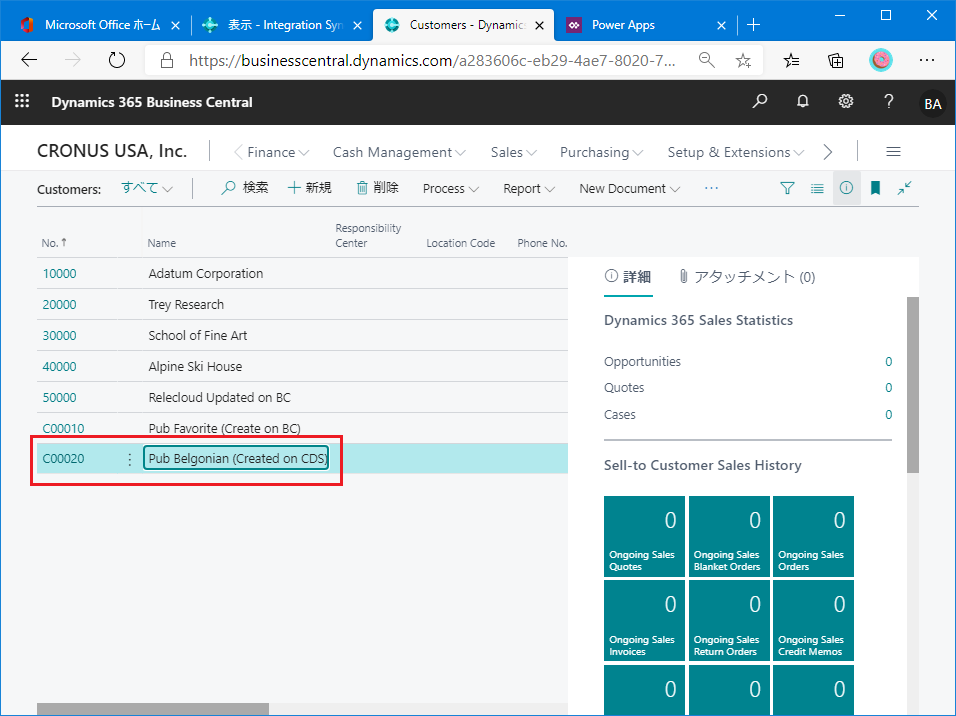956x716 pixels.
Task: Open customer number C00010
Action: click(x=63, y=429)
